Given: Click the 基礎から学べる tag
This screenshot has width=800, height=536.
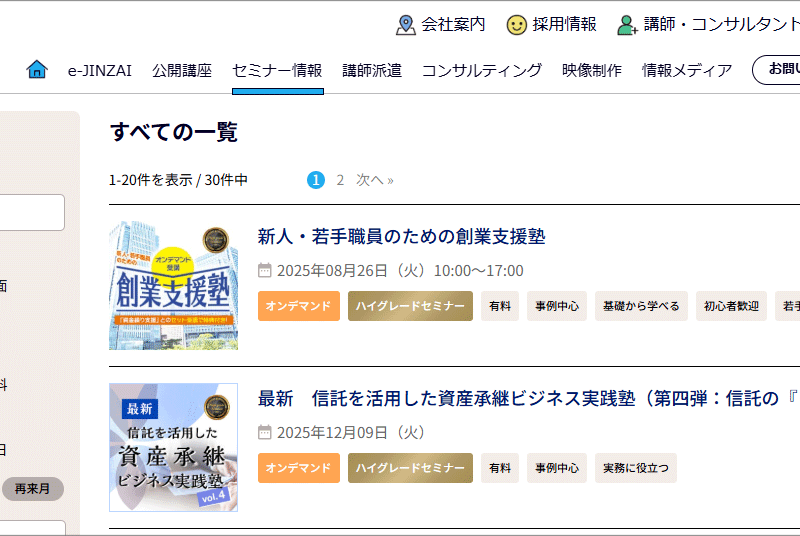Looking at the screenshot, I should 641,306.
